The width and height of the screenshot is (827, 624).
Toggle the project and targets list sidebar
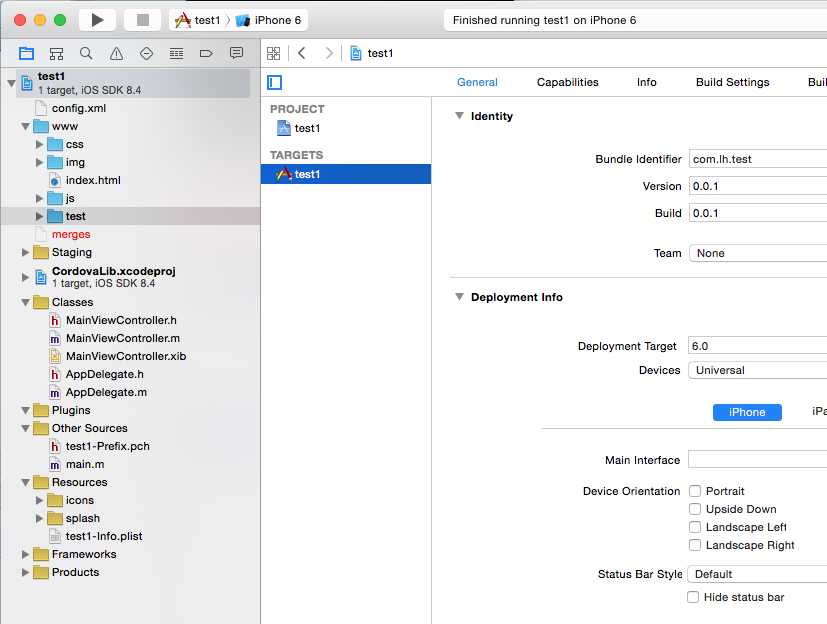click(274, 82)
